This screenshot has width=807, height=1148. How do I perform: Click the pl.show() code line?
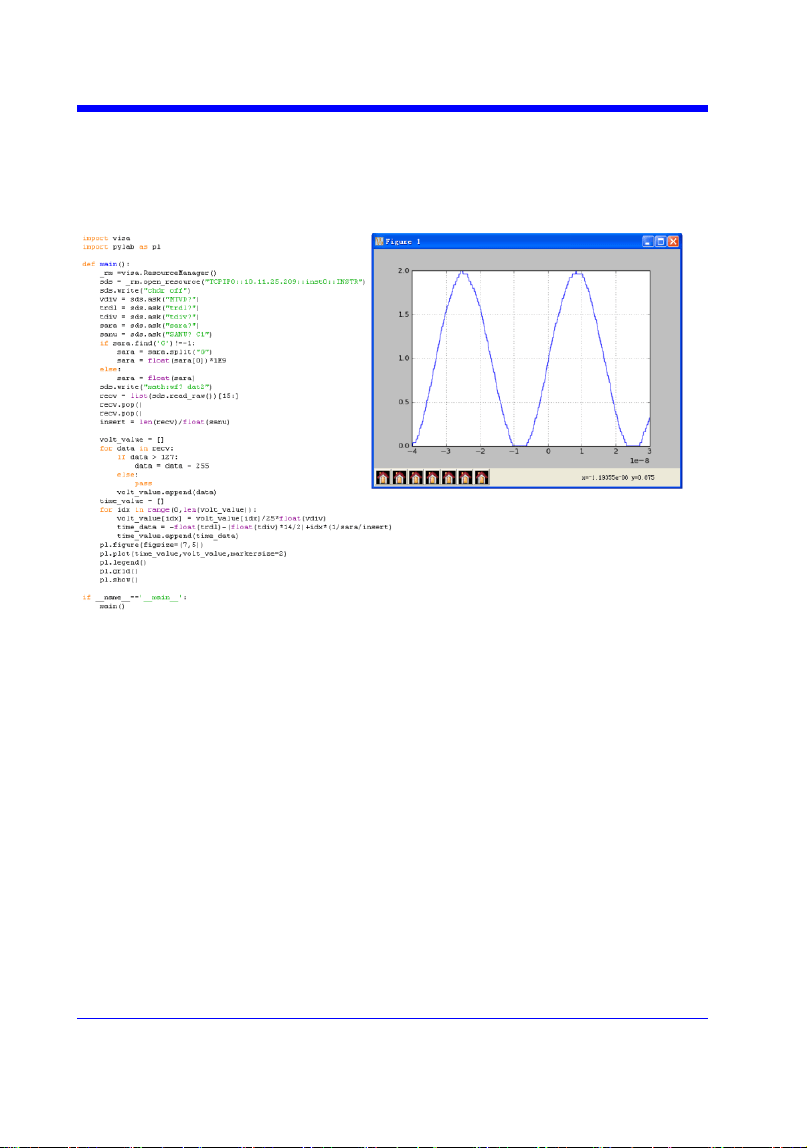[119, 580]
